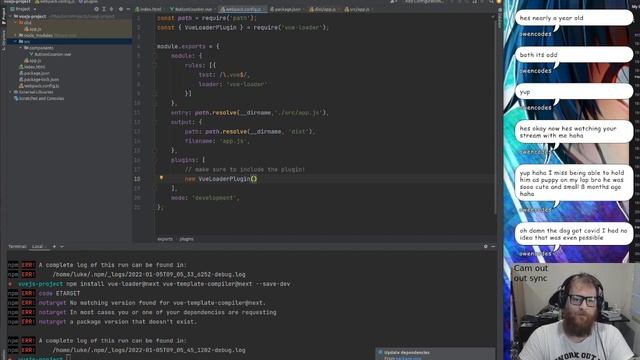The image size is (640, 360).
Task: Select the webpack.config.js editor tab
Action: (x=242, y=9)
